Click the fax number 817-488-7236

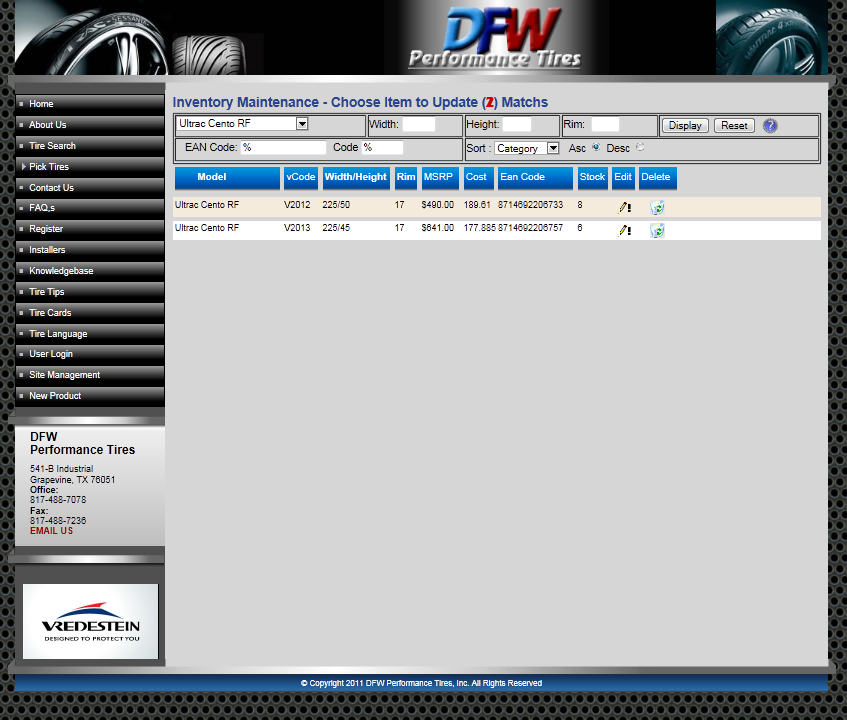58,521
